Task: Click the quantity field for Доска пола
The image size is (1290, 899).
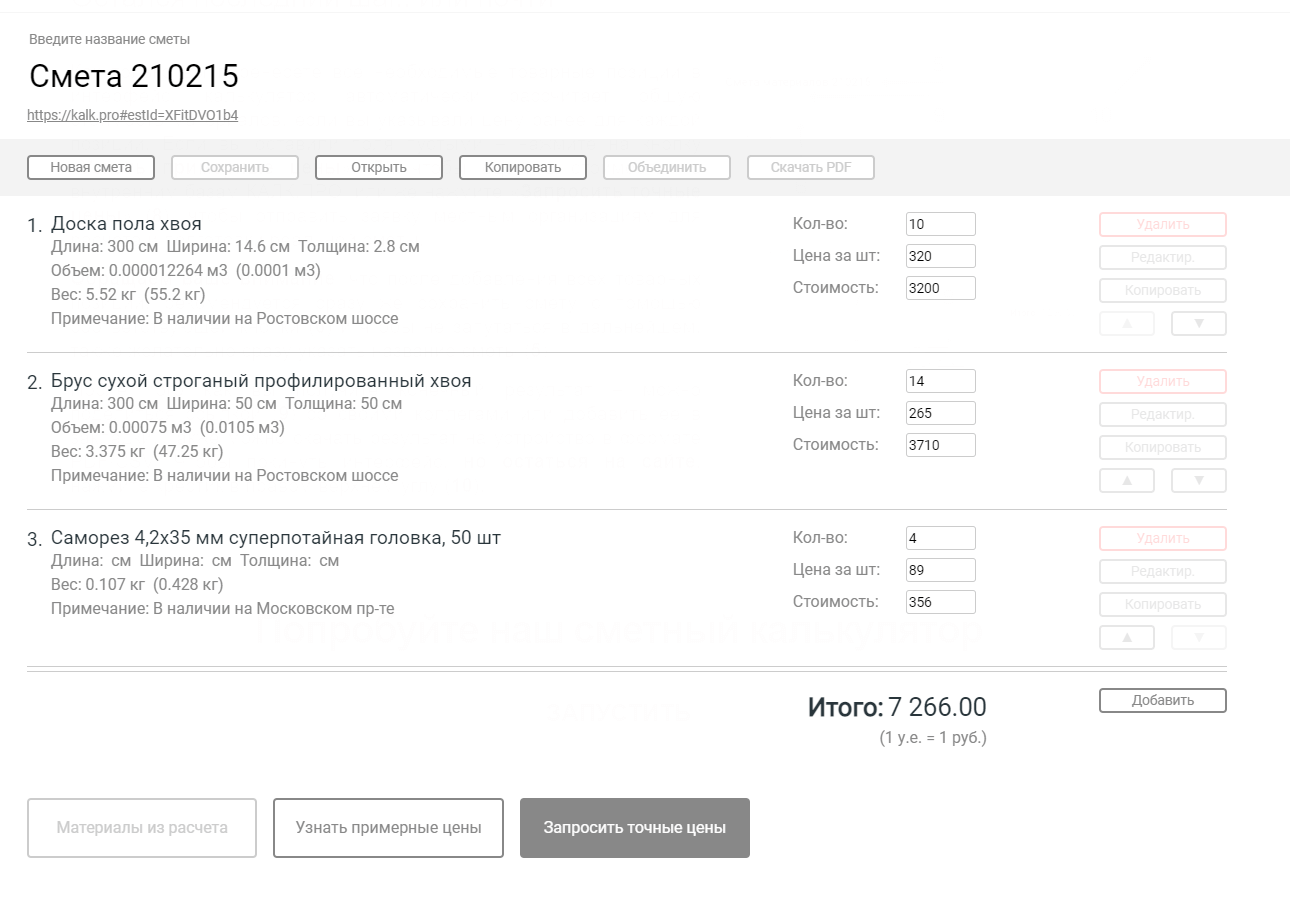Action: click(940, 225)
